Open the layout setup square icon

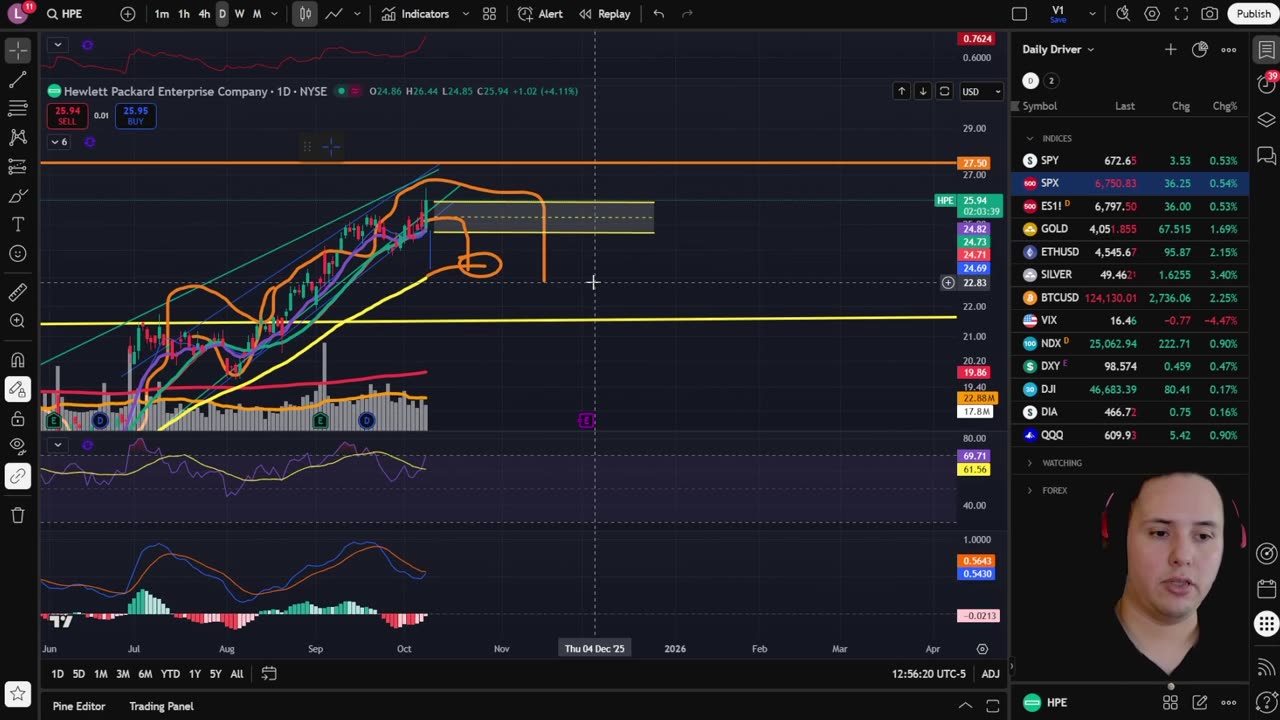tap(1019, 14)
